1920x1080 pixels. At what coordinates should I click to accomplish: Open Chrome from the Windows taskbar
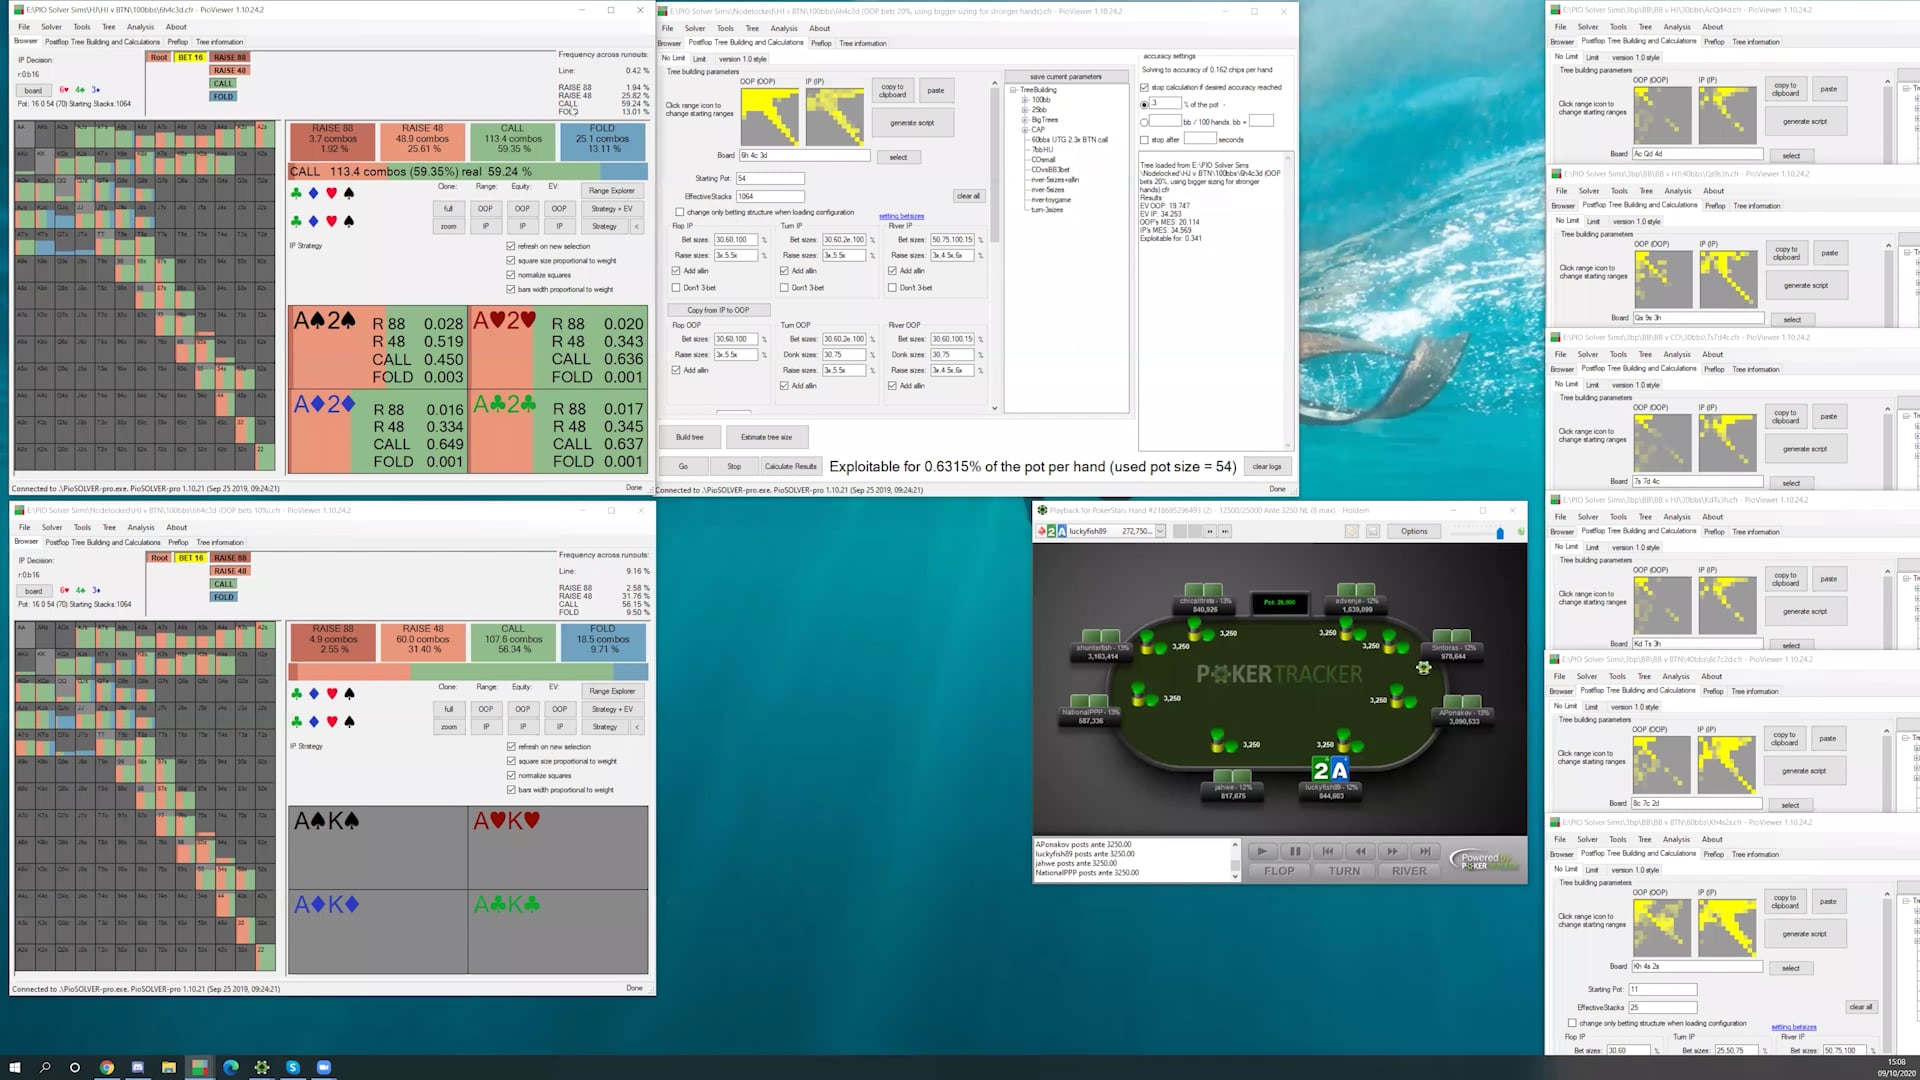click(106, 1067)
